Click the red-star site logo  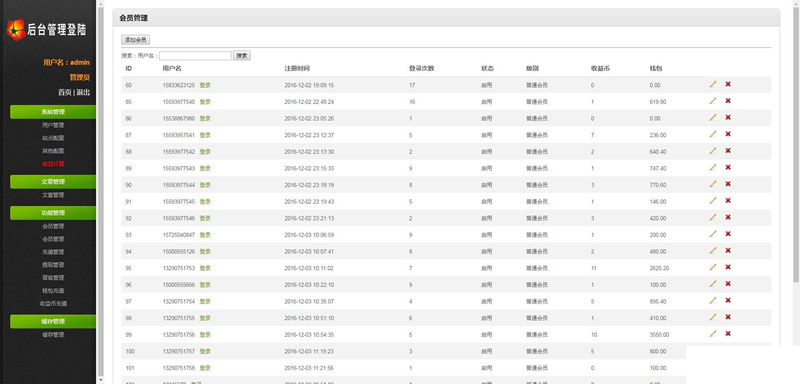16,30
